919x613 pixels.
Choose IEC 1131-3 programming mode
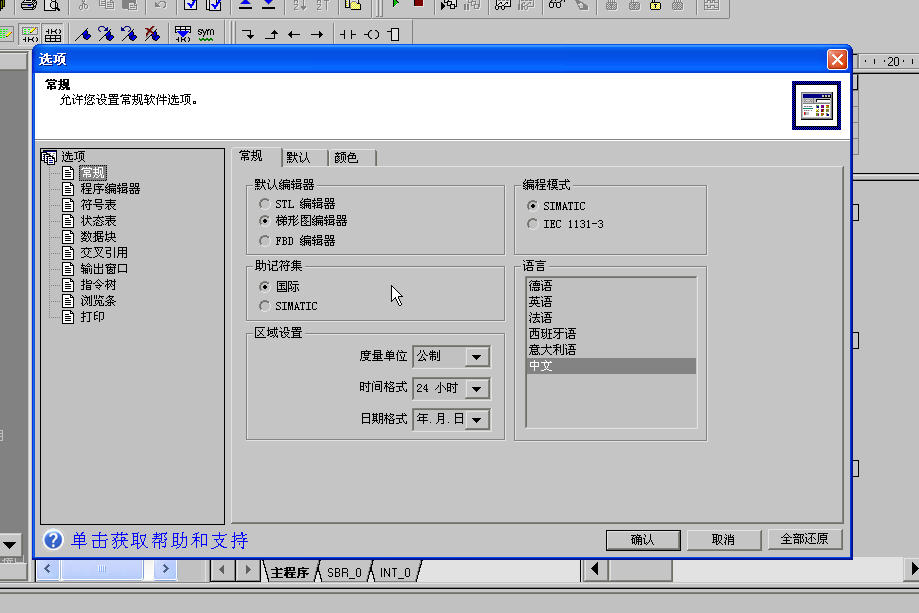(532, 224)
